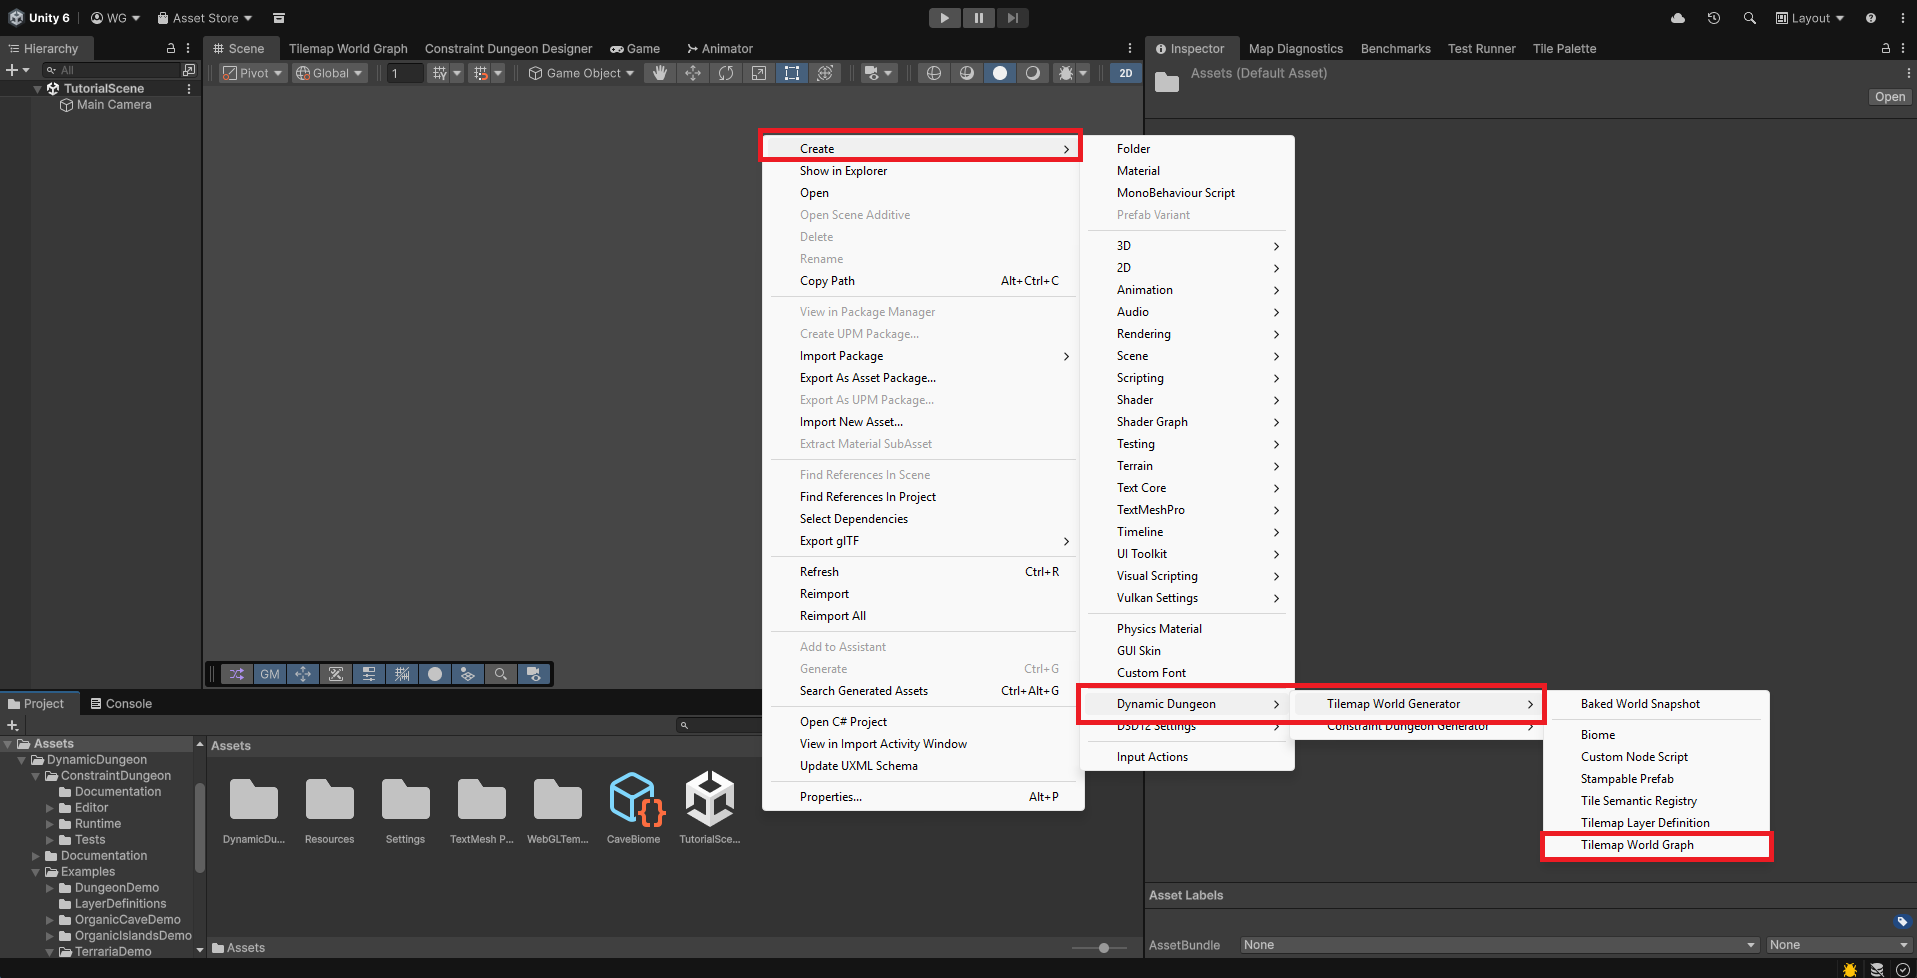Click the grid snap value field

point(406,73)
